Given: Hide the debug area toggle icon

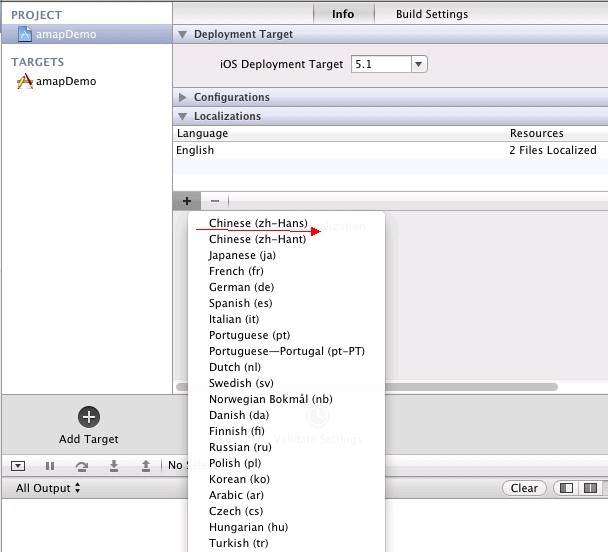Looking at the screenshot, I should (x=18, y=466).
